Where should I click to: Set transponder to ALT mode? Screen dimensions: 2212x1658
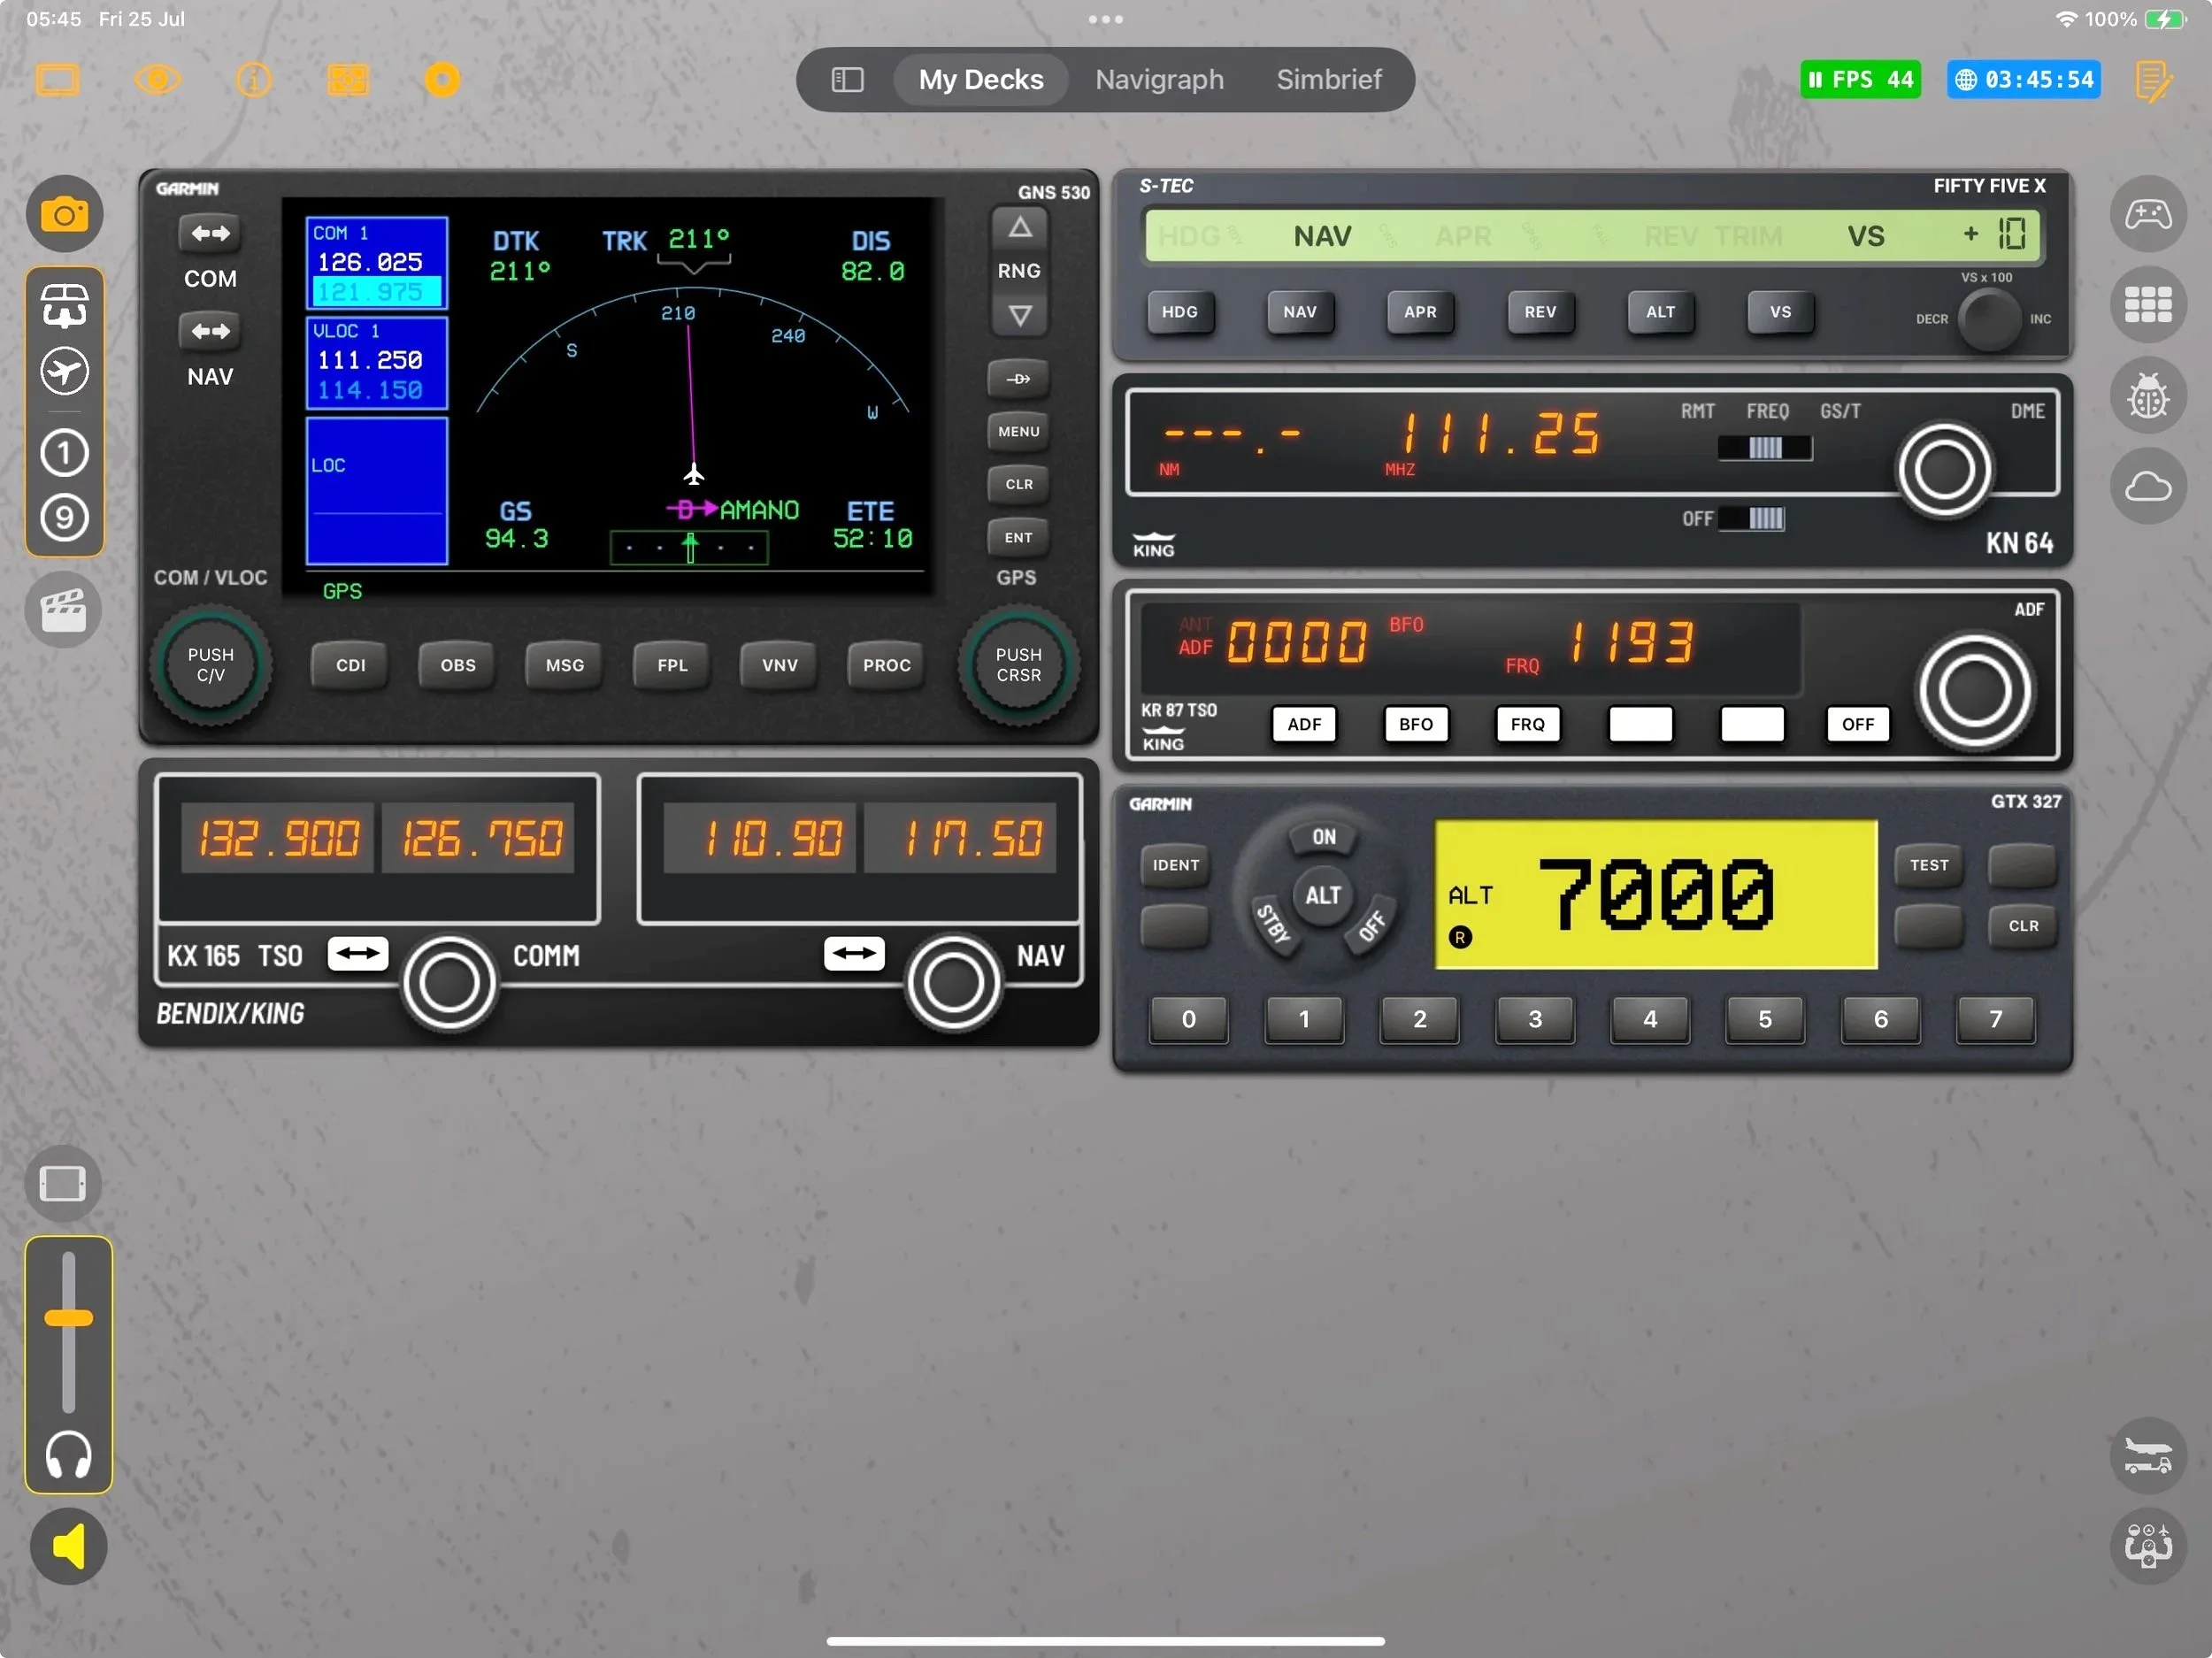click(x=1322, y=896)
